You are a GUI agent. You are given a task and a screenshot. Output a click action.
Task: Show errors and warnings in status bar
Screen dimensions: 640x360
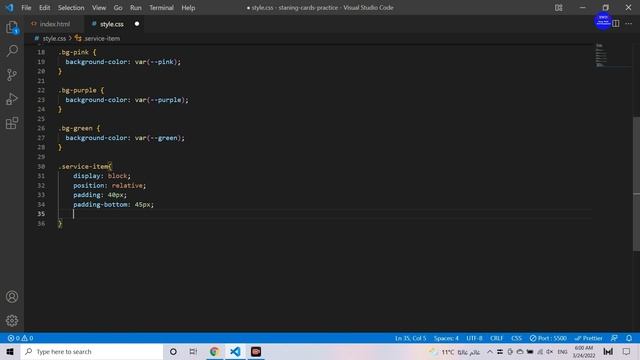(x=20, y=338)
